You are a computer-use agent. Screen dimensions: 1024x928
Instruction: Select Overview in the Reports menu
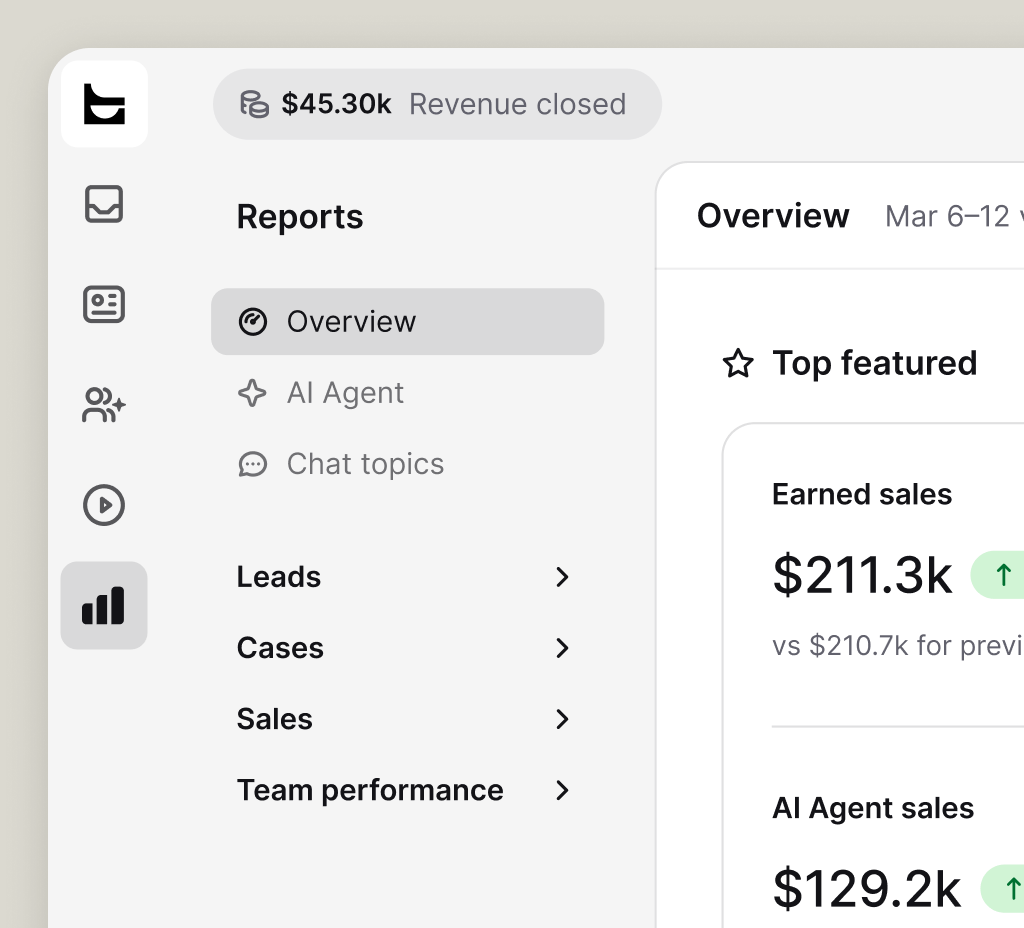[408, 322]
